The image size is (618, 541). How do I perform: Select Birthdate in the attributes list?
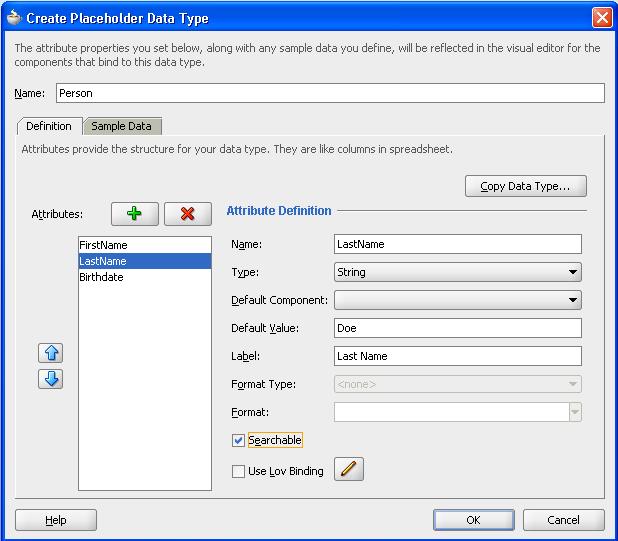[x=102, y=277]
